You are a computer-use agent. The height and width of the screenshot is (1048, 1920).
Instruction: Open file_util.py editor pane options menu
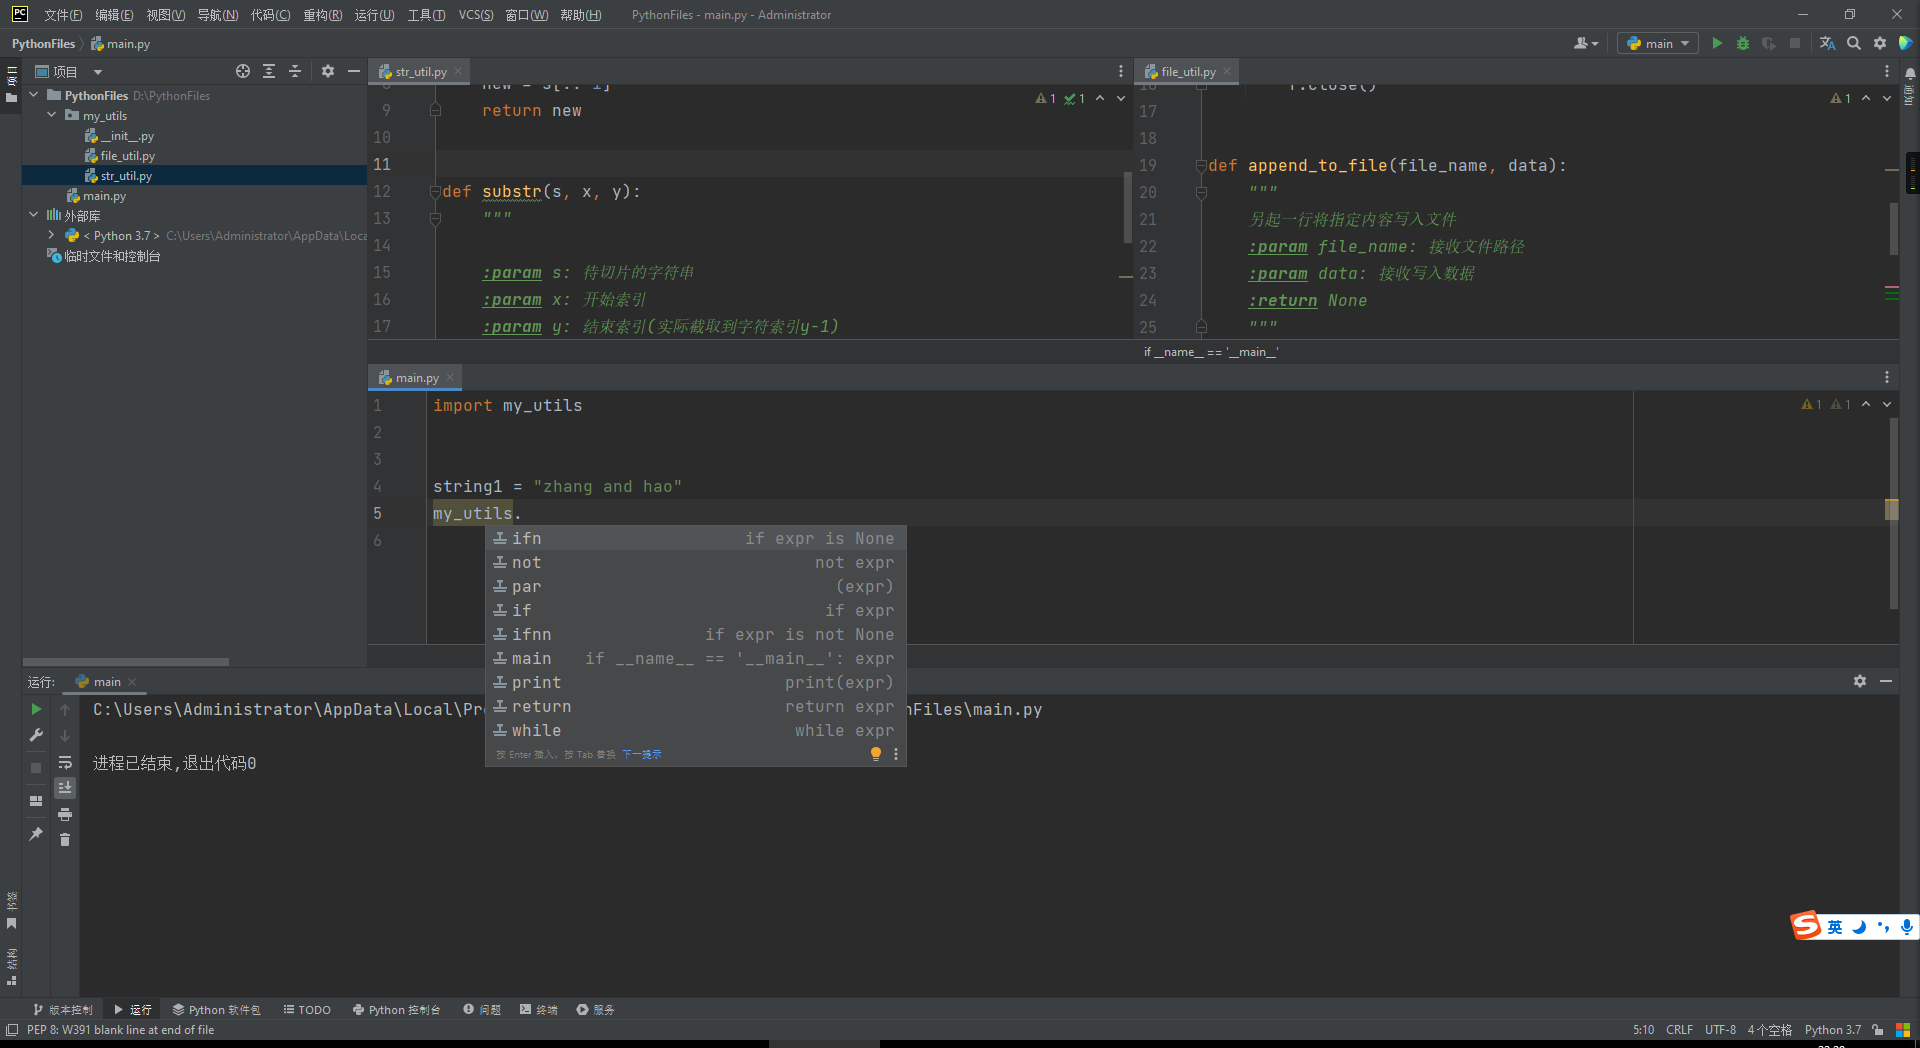click(x=1887, y=71)
